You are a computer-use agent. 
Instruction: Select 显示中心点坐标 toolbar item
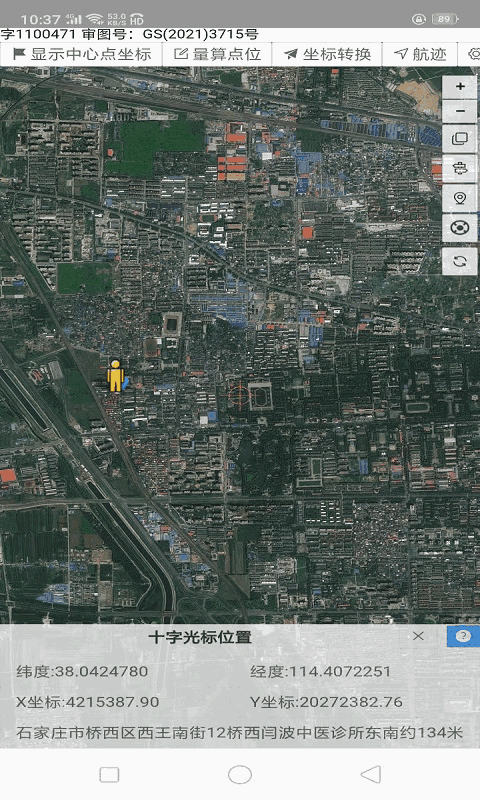[82, 55]
